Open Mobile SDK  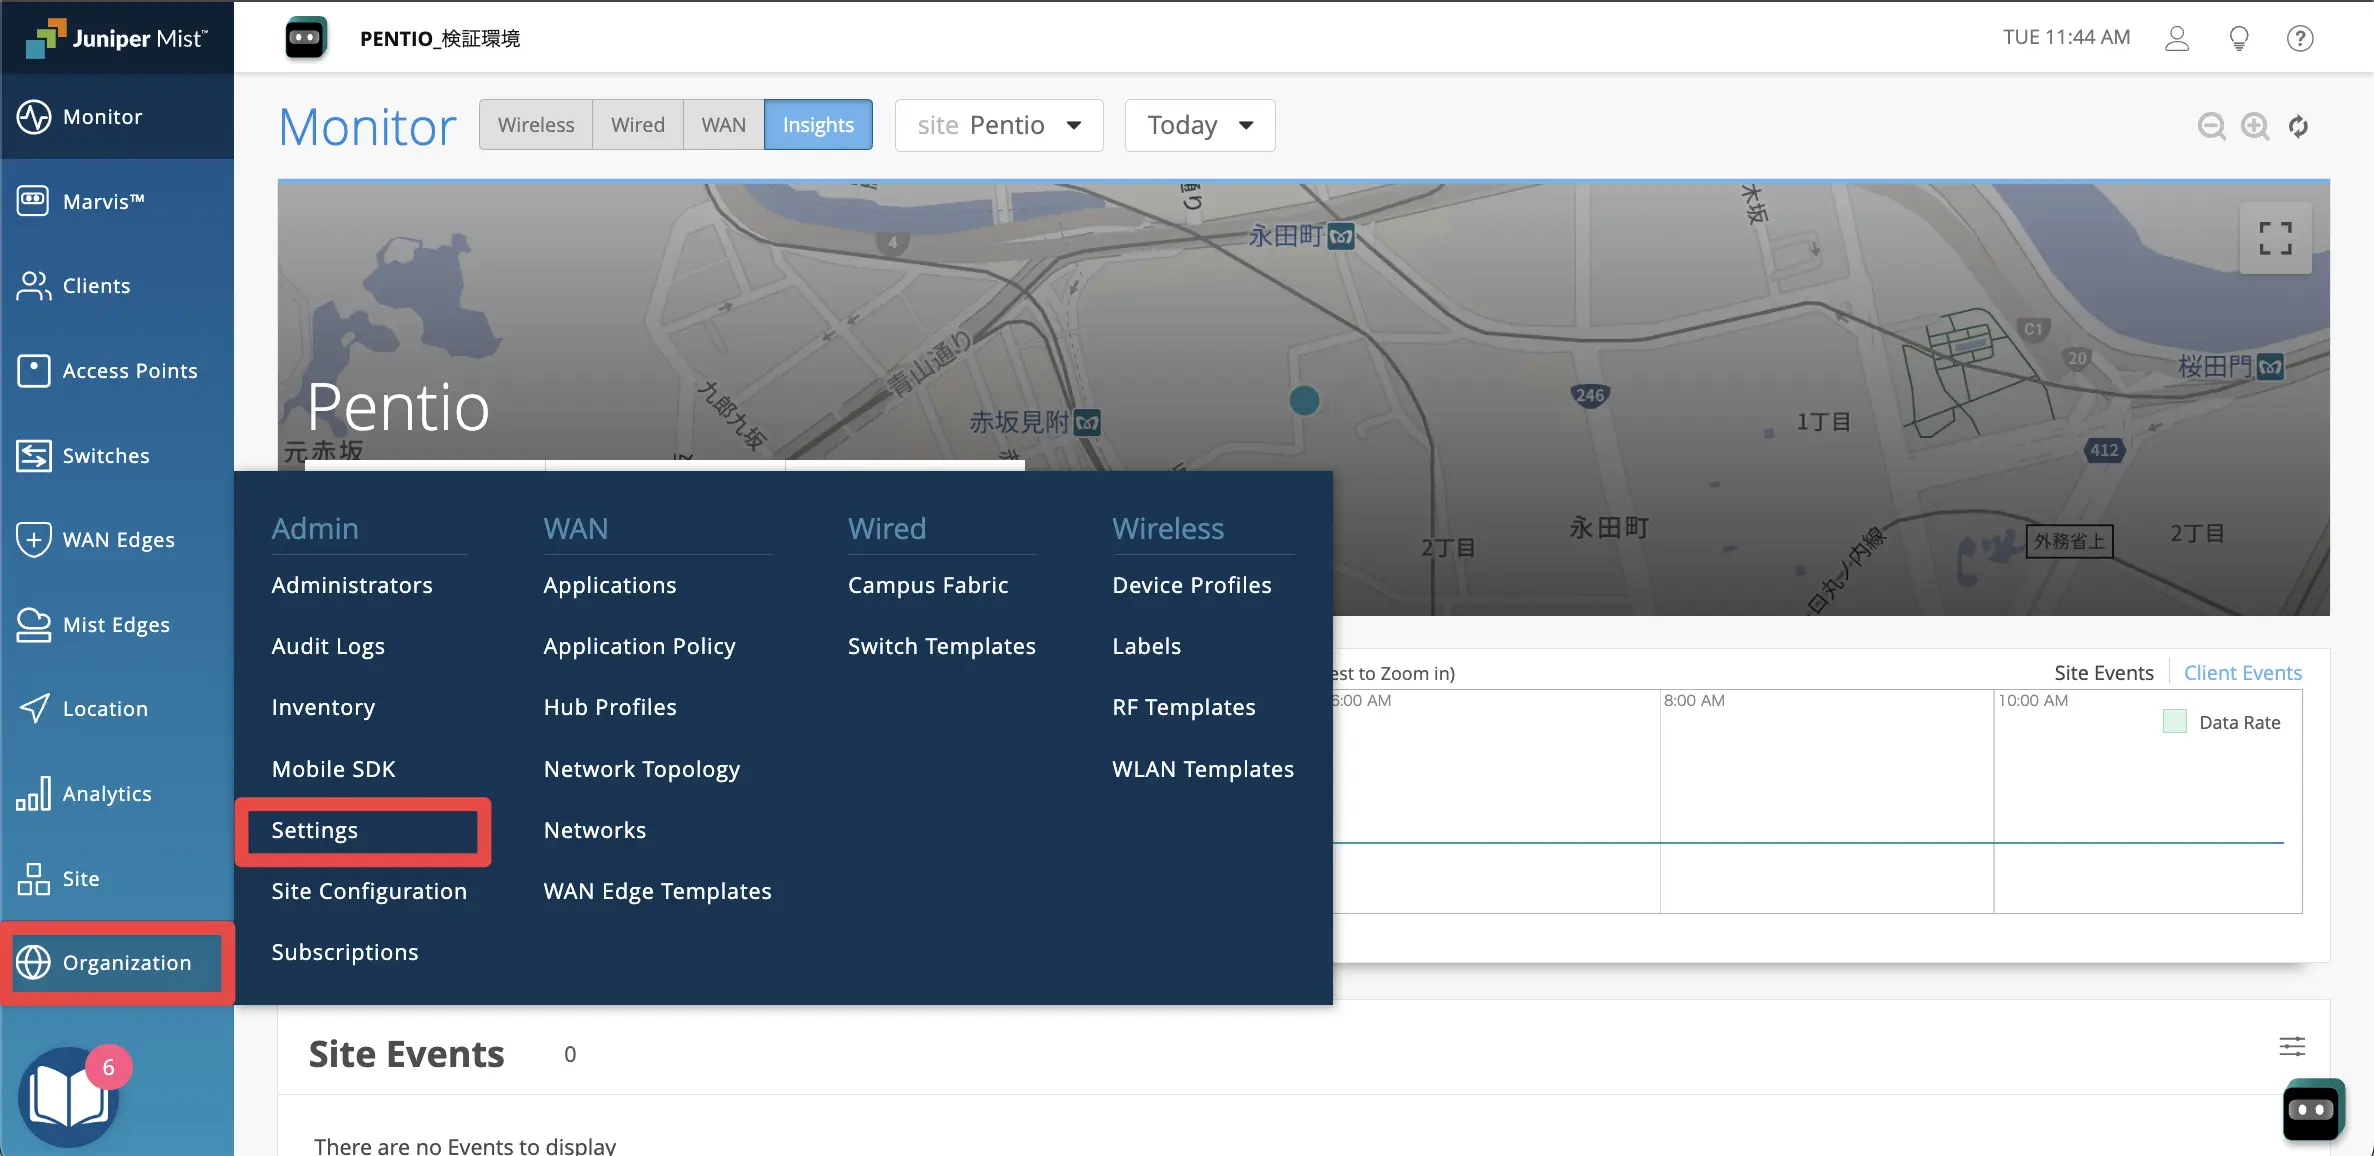click(334, 769)
